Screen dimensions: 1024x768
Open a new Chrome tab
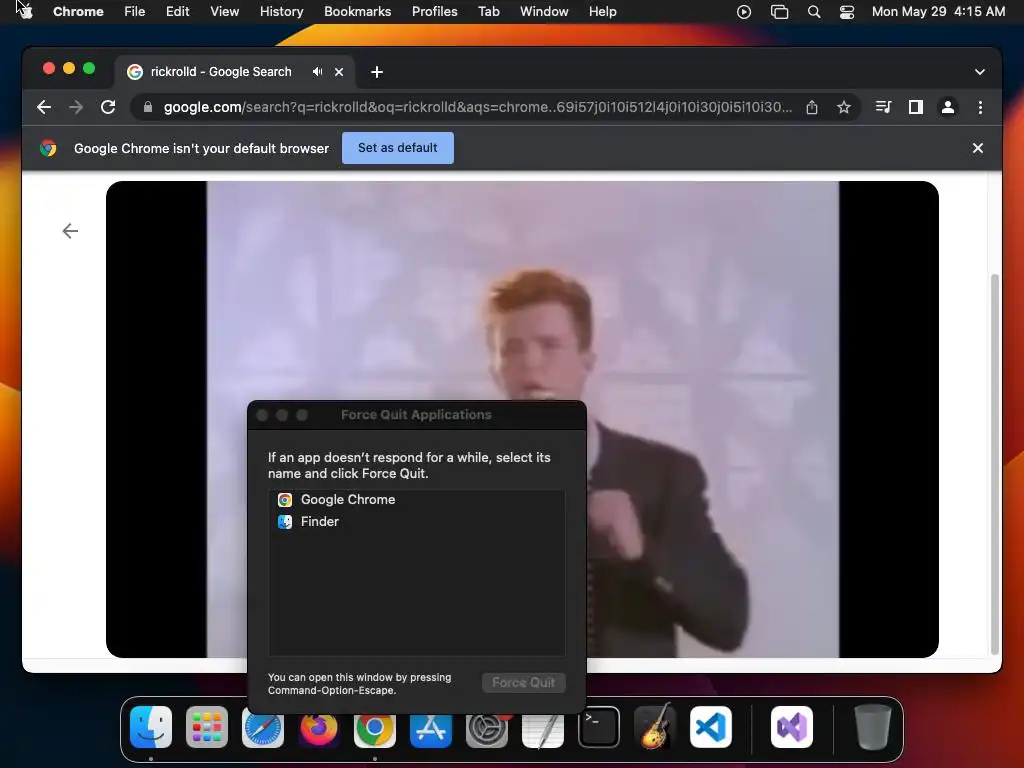377,72
